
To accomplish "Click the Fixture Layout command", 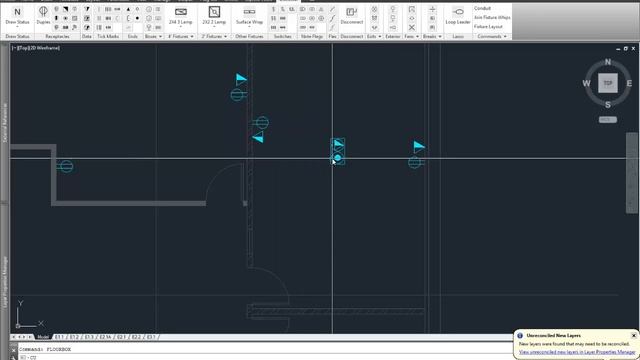I will pyautogui.click(x=488, y=27).
